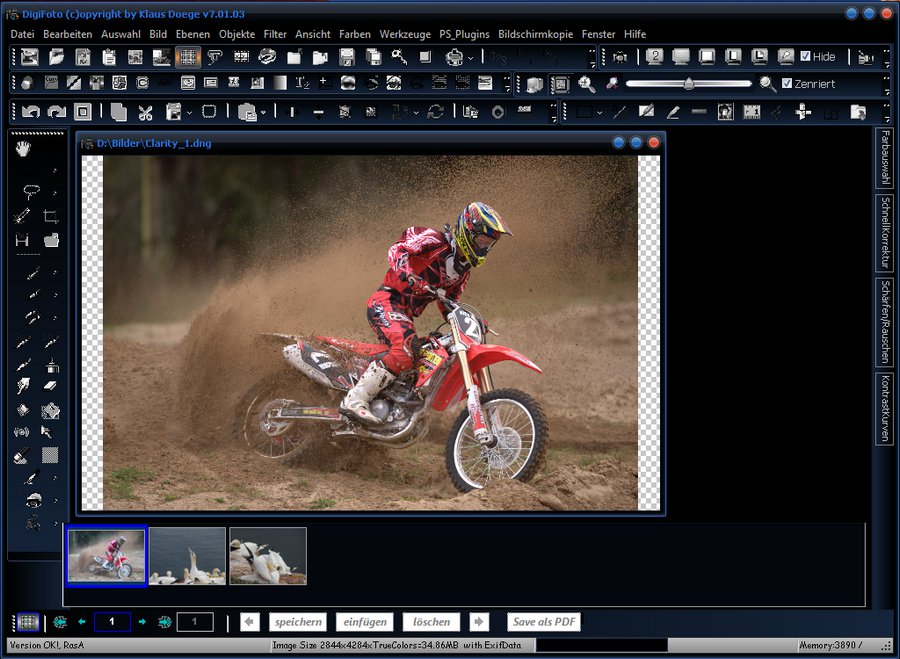Click the printer icon in toolbar
This screenshot has height=659, width=900.
455,57
